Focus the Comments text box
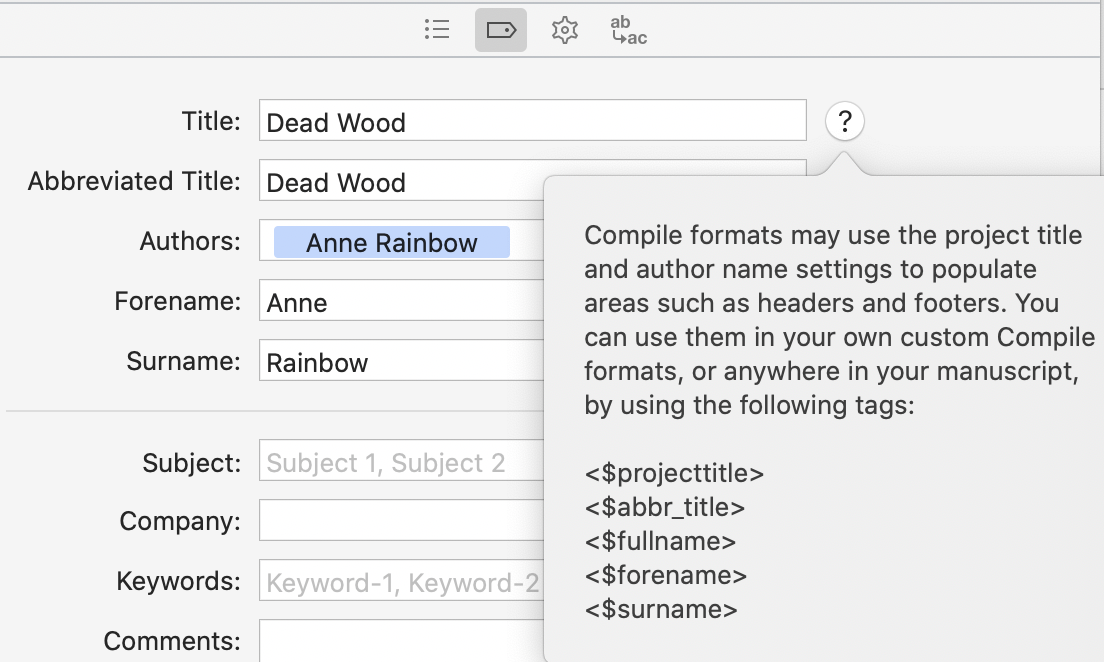 401,641
